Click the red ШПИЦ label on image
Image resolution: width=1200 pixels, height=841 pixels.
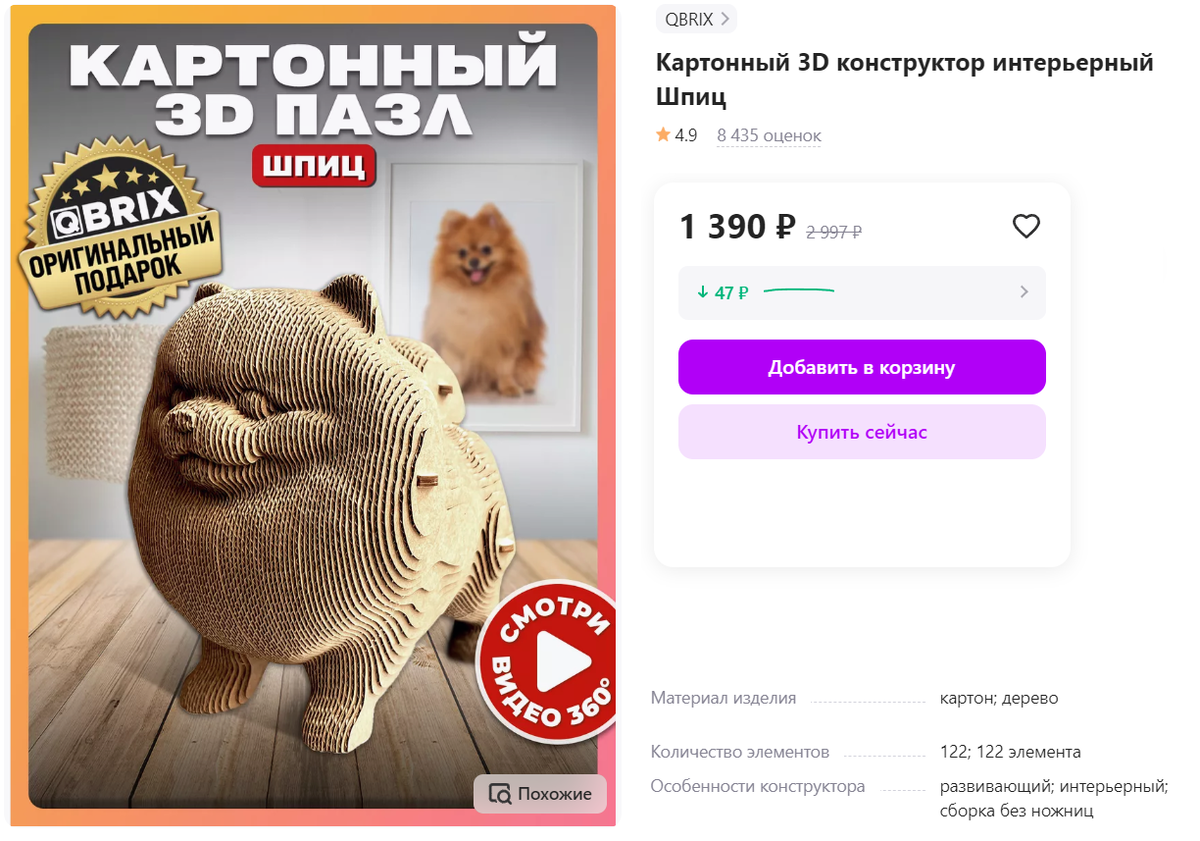[313, 166]
